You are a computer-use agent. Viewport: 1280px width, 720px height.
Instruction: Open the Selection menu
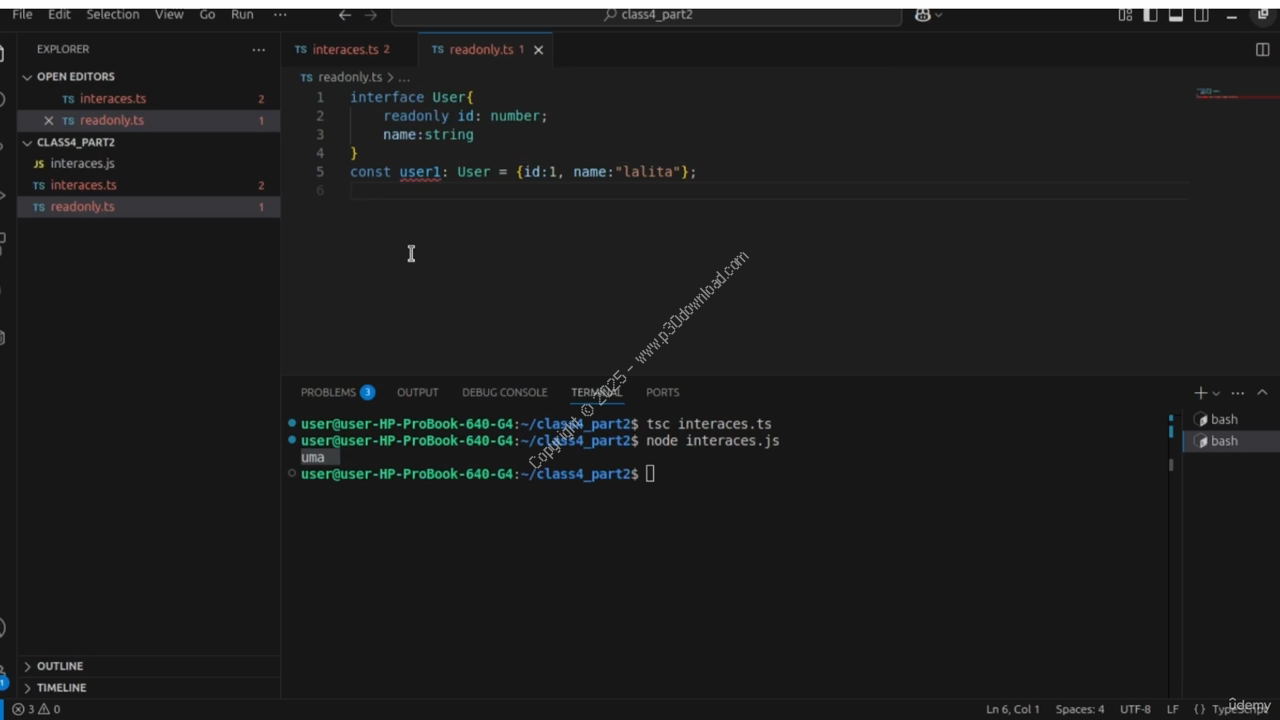[113, 14]
